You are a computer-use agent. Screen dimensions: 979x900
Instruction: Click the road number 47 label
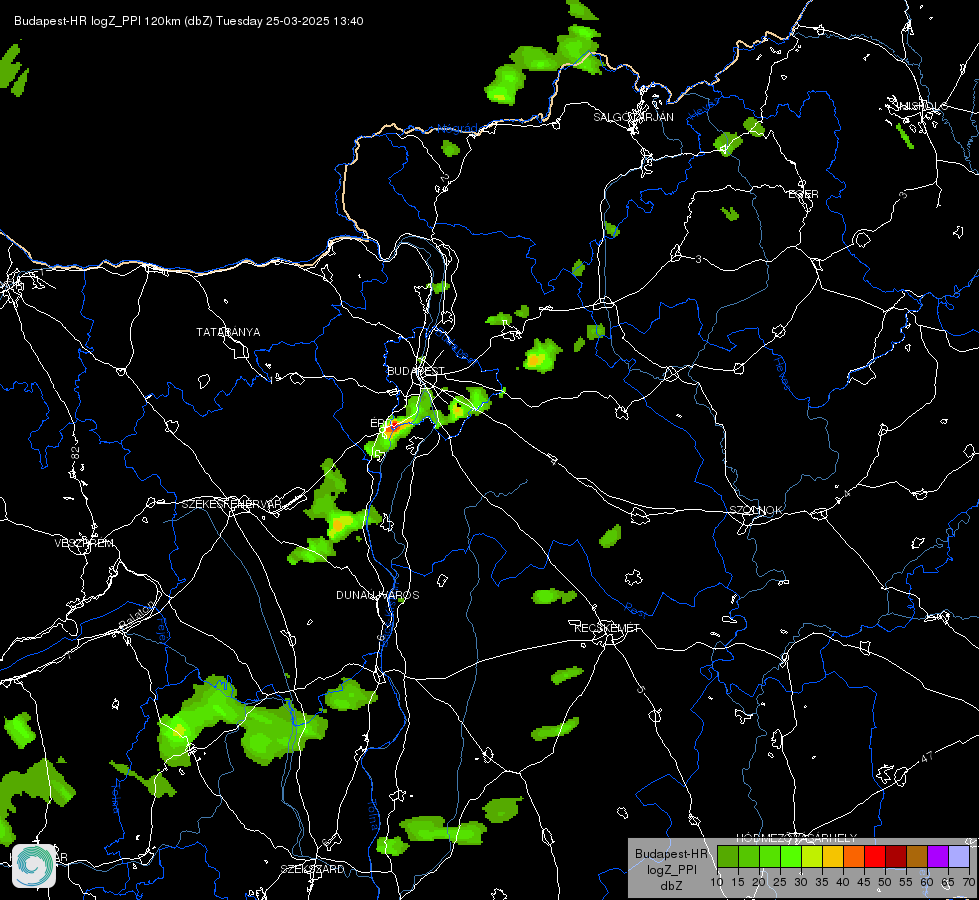pyautogui.click(x=927, y=757)
